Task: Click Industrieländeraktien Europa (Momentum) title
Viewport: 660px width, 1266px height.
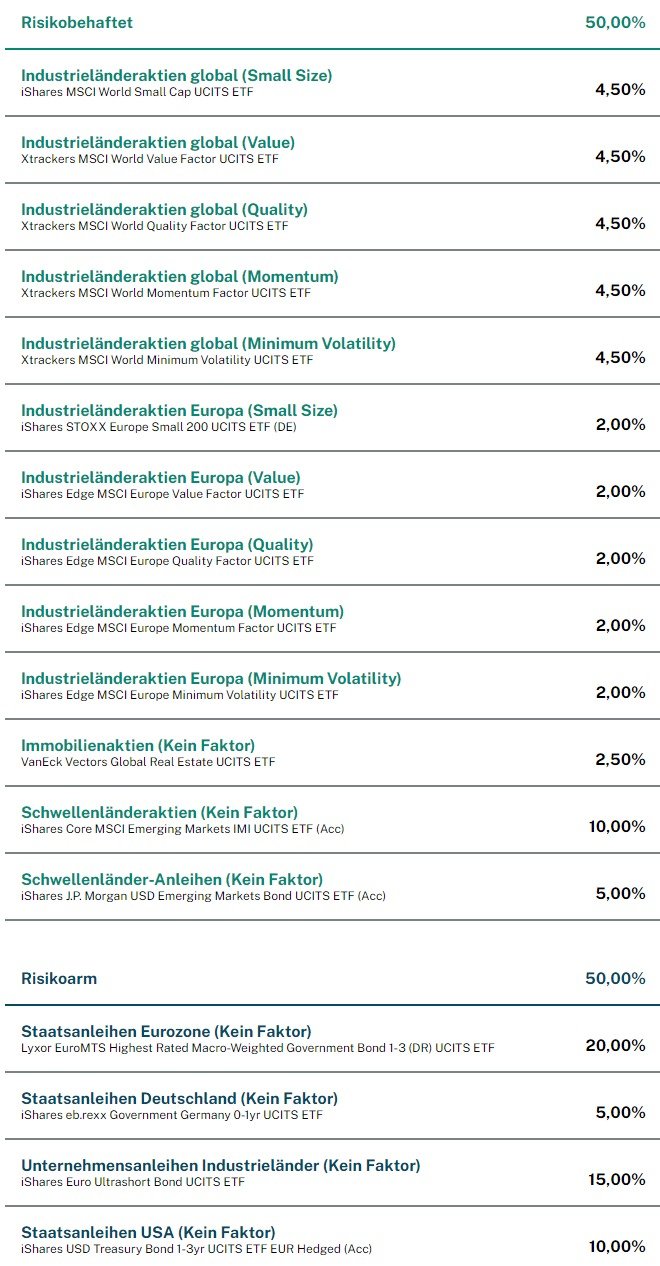Action: [x=182, y=611]
